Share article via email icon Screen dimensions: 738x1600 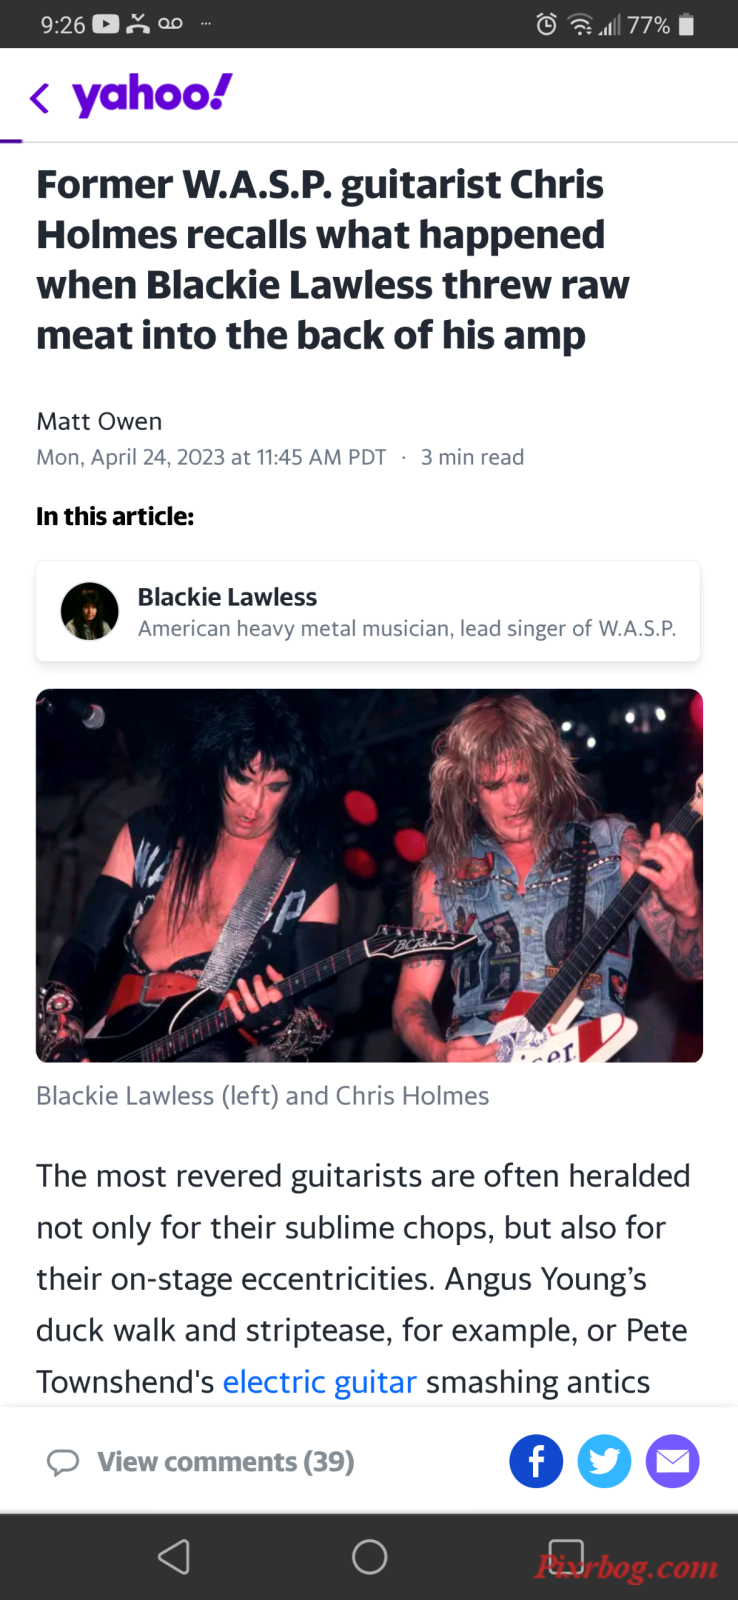click(672, 1461)
